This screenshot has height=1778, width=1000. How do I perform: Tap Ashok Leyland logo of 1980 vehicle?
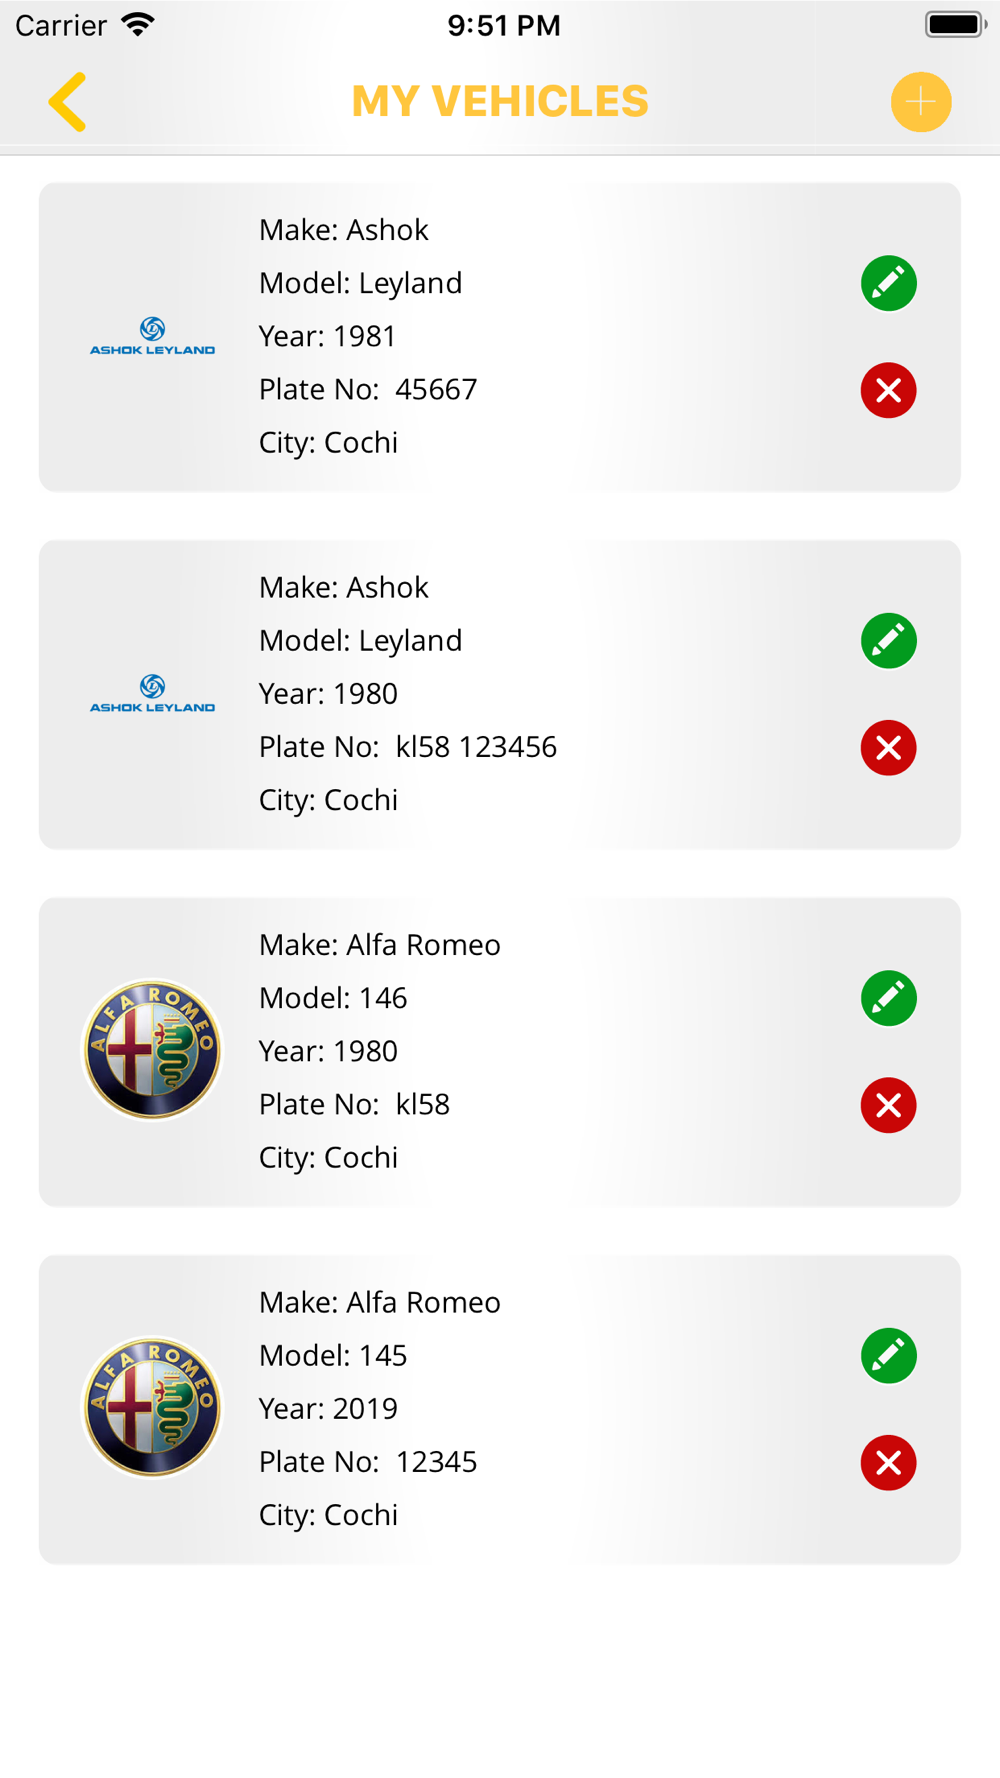tap(152, 693)
